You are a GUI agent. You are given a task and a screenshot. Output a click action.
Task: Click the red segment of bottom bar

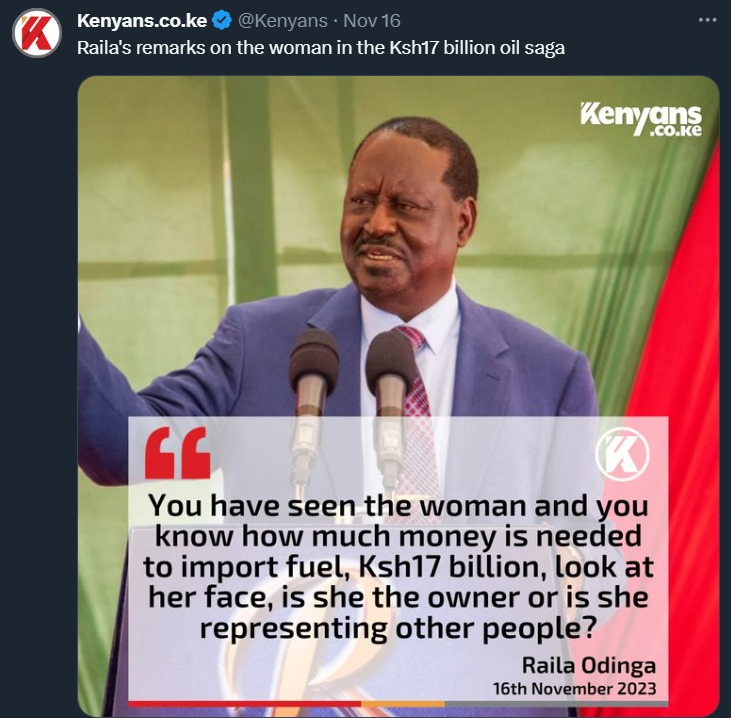245,704
